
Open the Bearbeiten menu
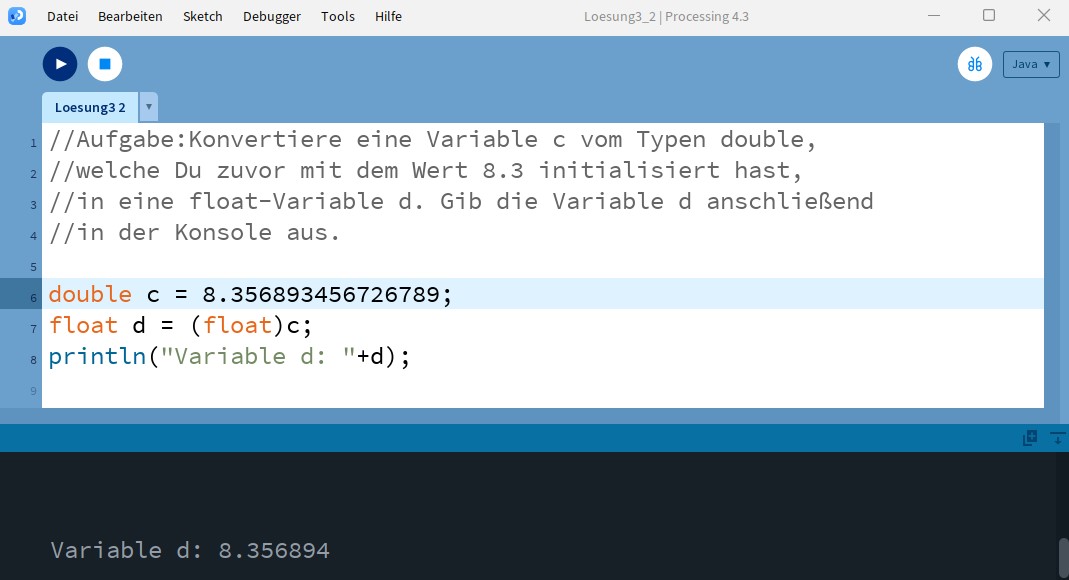(x=130, y=16)
